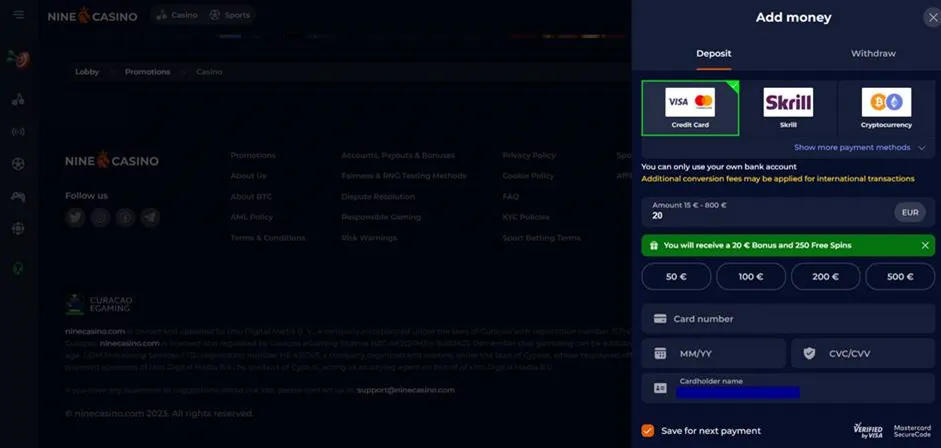The height and width of the screenshot is (448, 941).
Task: Click the Card number field
Action: click(x=788, y=319)
